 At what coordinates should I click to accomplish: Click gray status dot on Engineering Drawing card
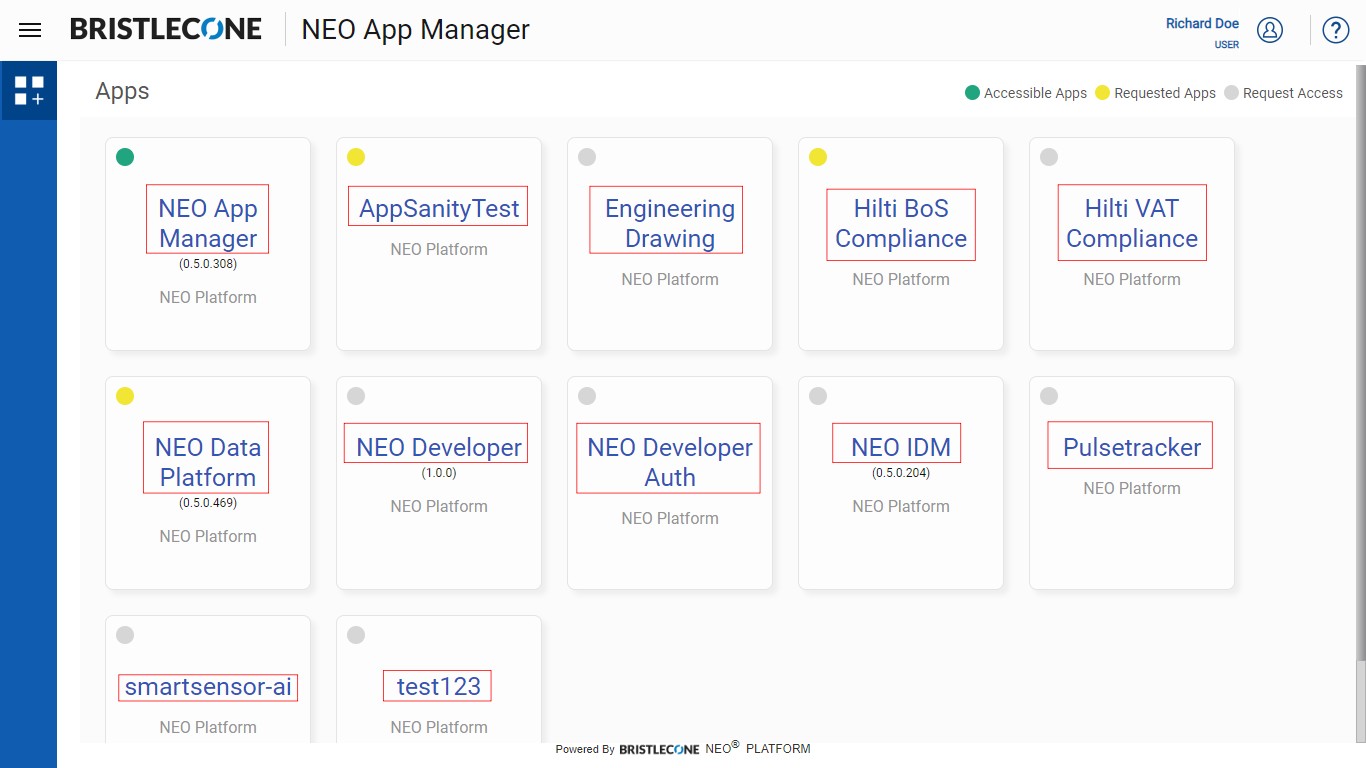pos(587,157)
